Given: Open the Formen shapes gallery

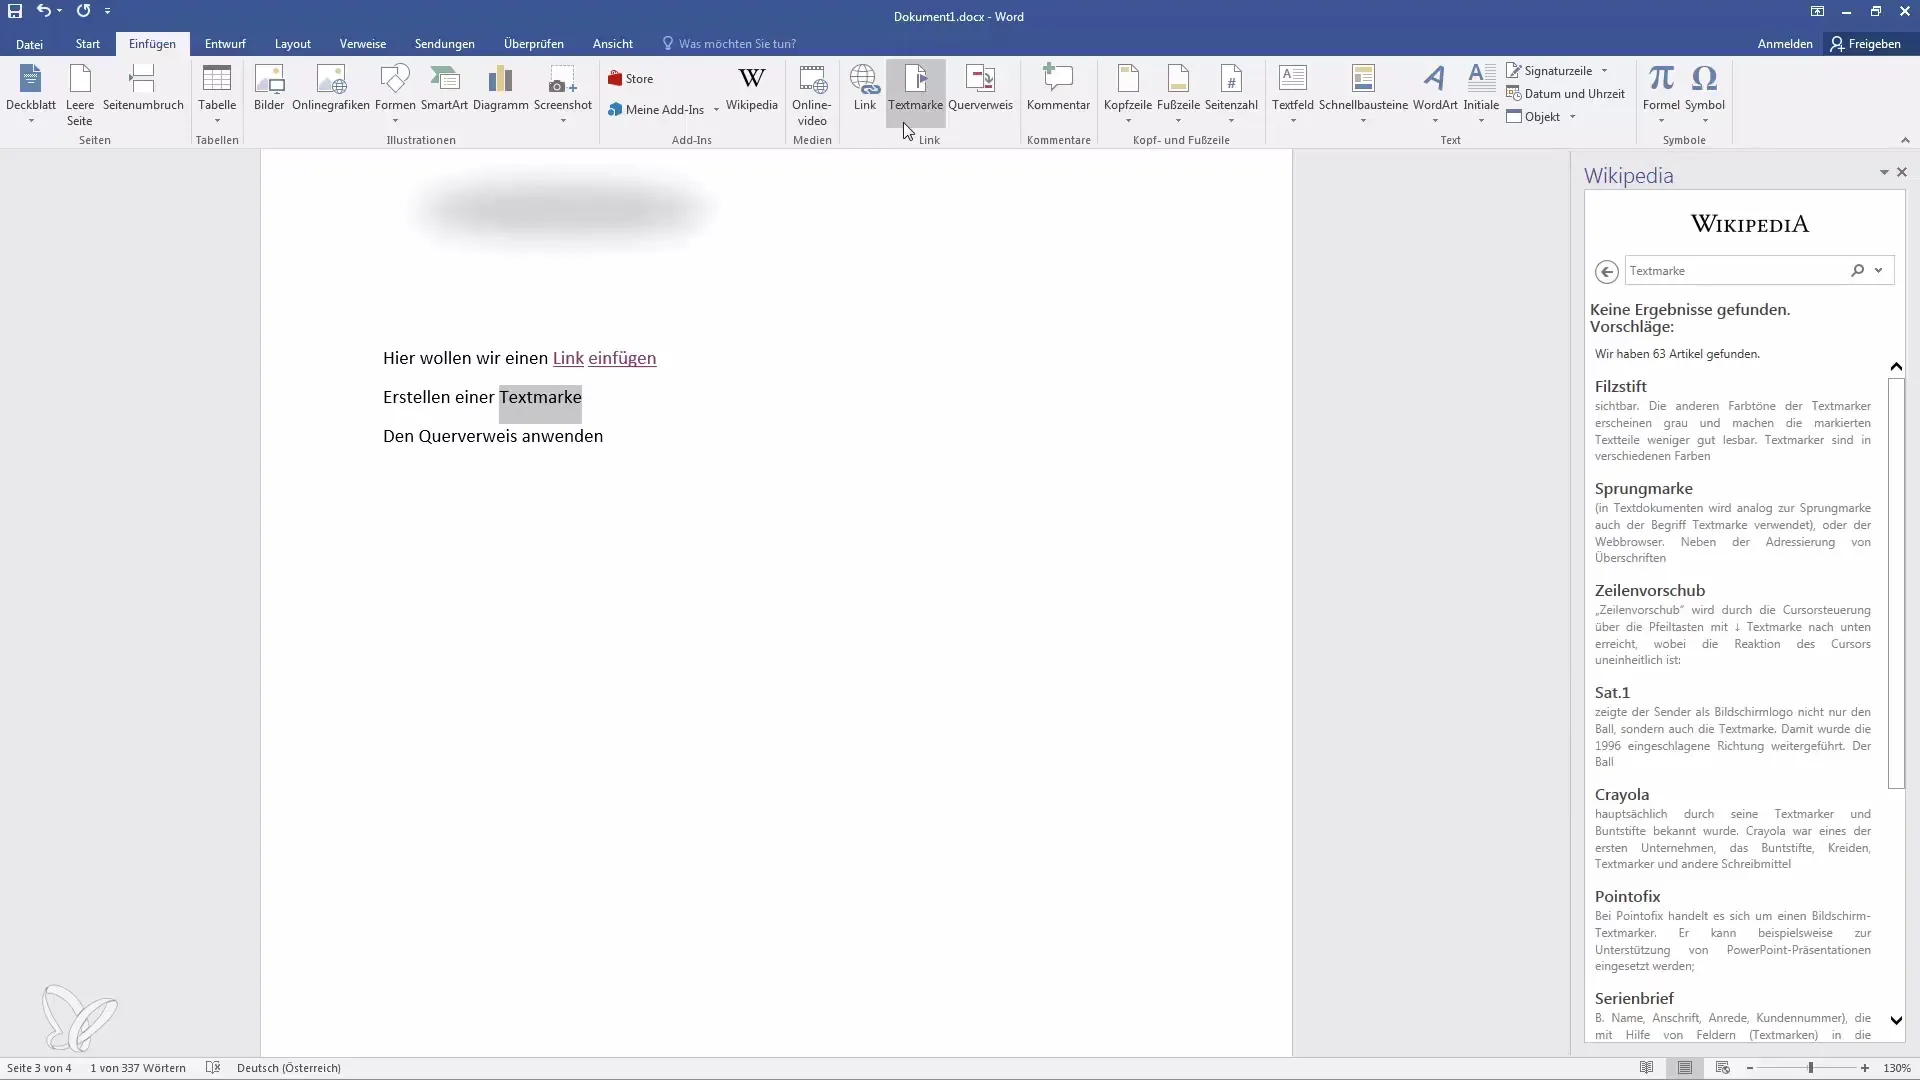Looking at the screenshot, I should (395, 94).
